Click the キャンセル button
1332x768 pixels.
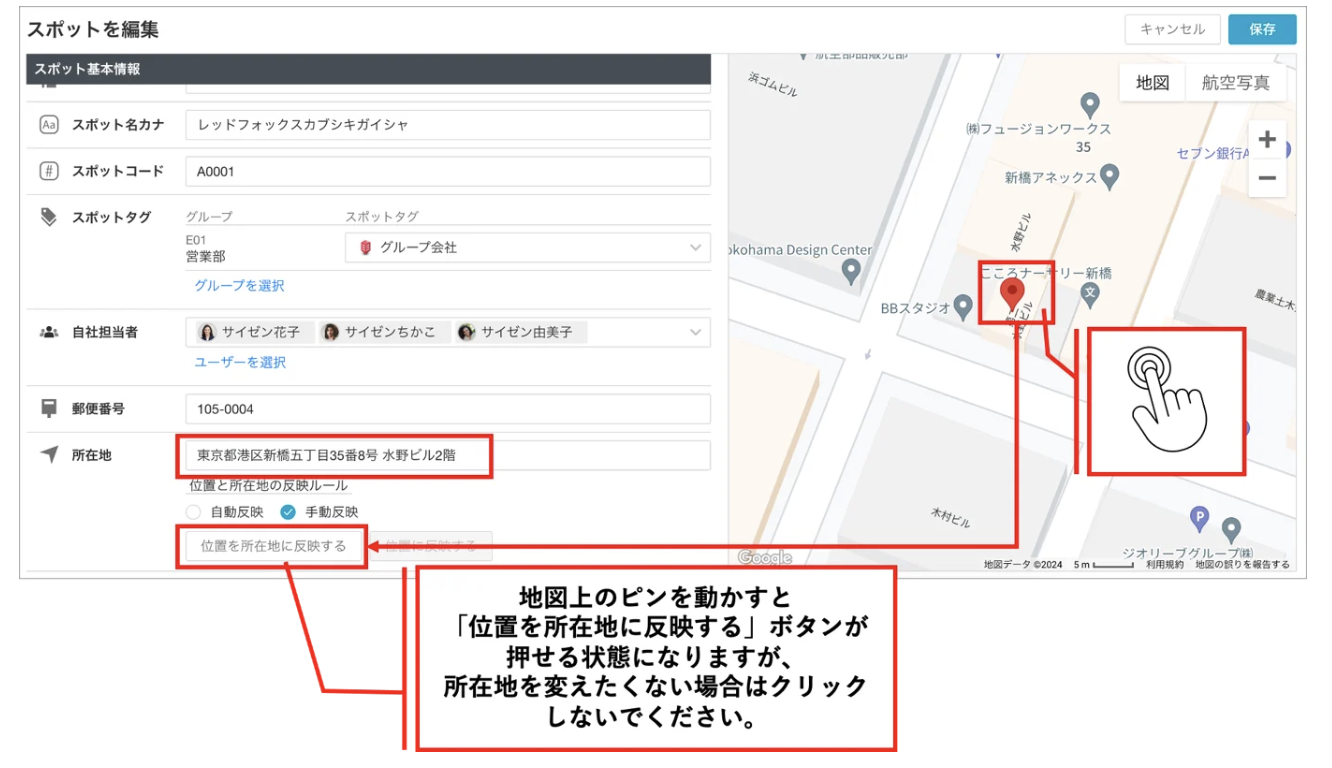pos(1172,29)
